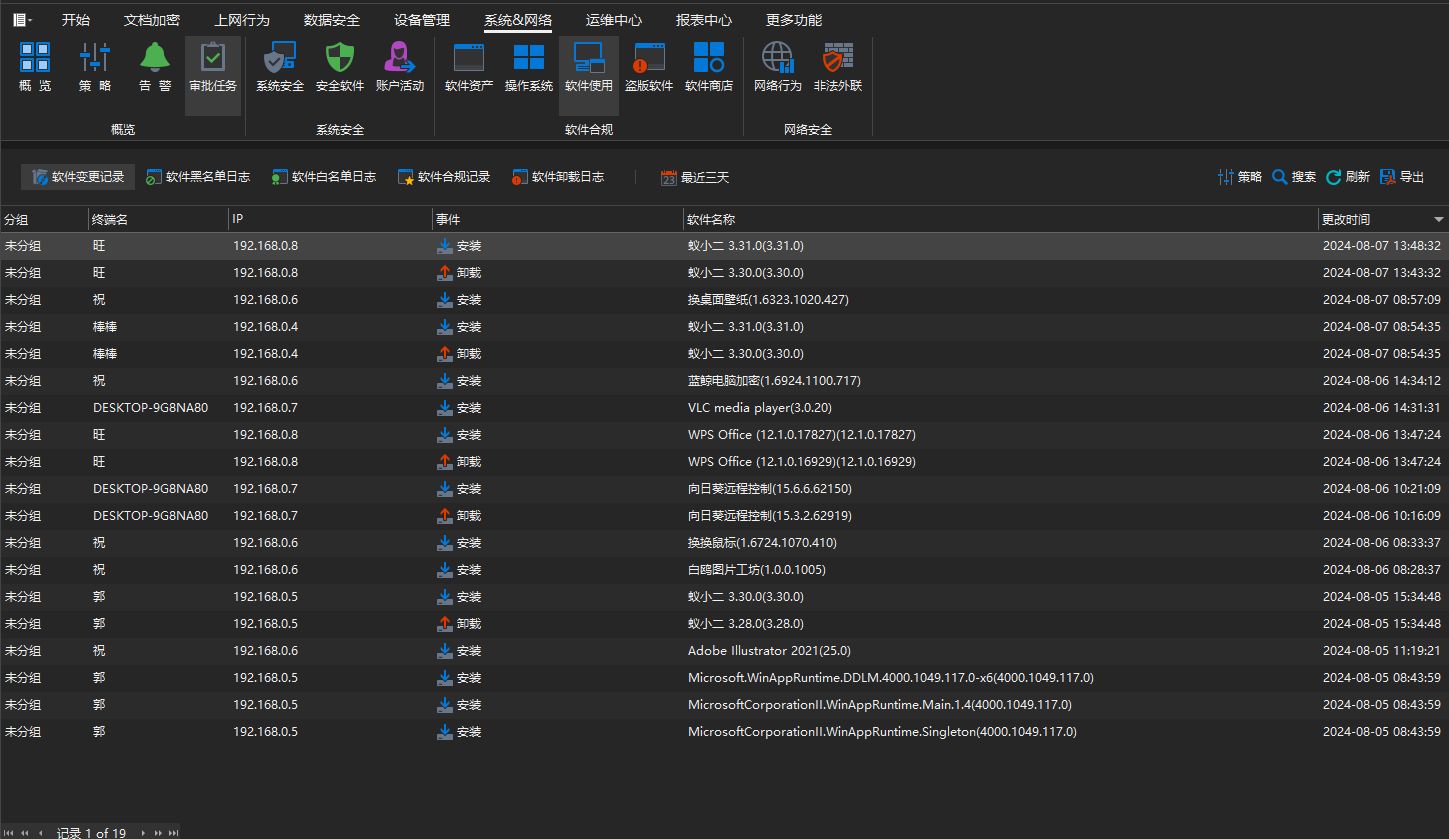Select 白鸥图片工坊(1.0.0.1005) row
This screenshot has height=839, width=1449.
click(x=724, y=569)
